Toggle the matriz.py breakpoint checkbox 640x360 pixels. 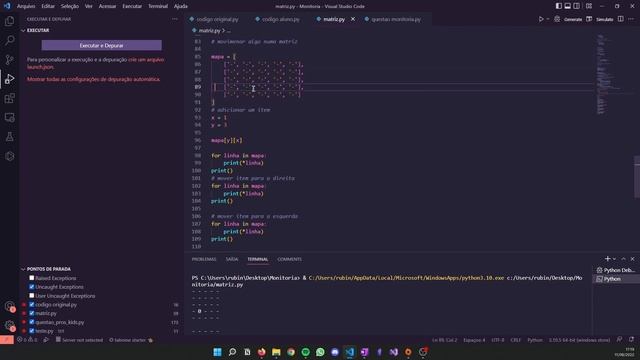pyautogui.click(x=31, y=313)
